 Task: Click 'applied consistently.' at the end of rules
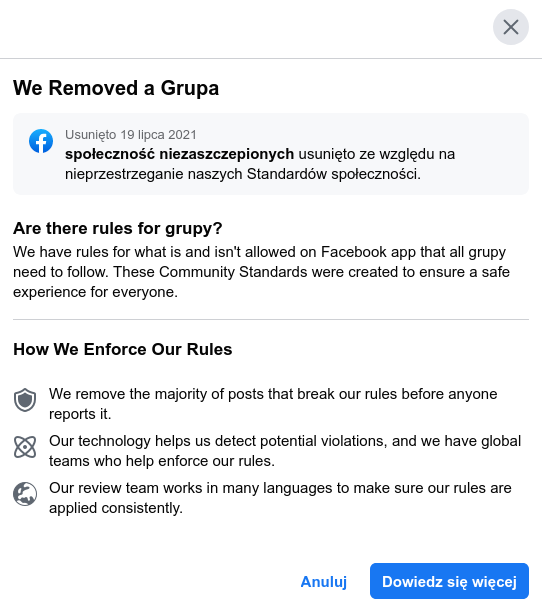tap(116, 508)
